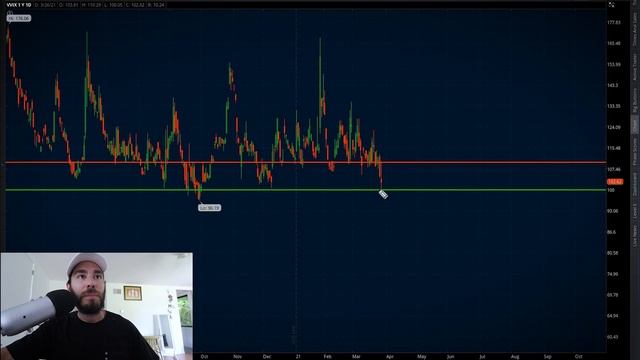Click the 124.09 price axis value
The height and width of the screenshot is (360, 640).
pos(614,127)
